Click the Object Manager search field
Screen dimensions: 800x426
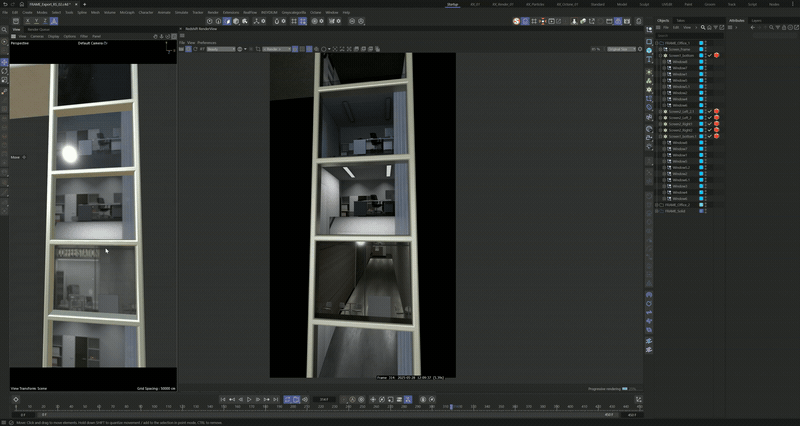pyautogui.click(x=689, y=35)
